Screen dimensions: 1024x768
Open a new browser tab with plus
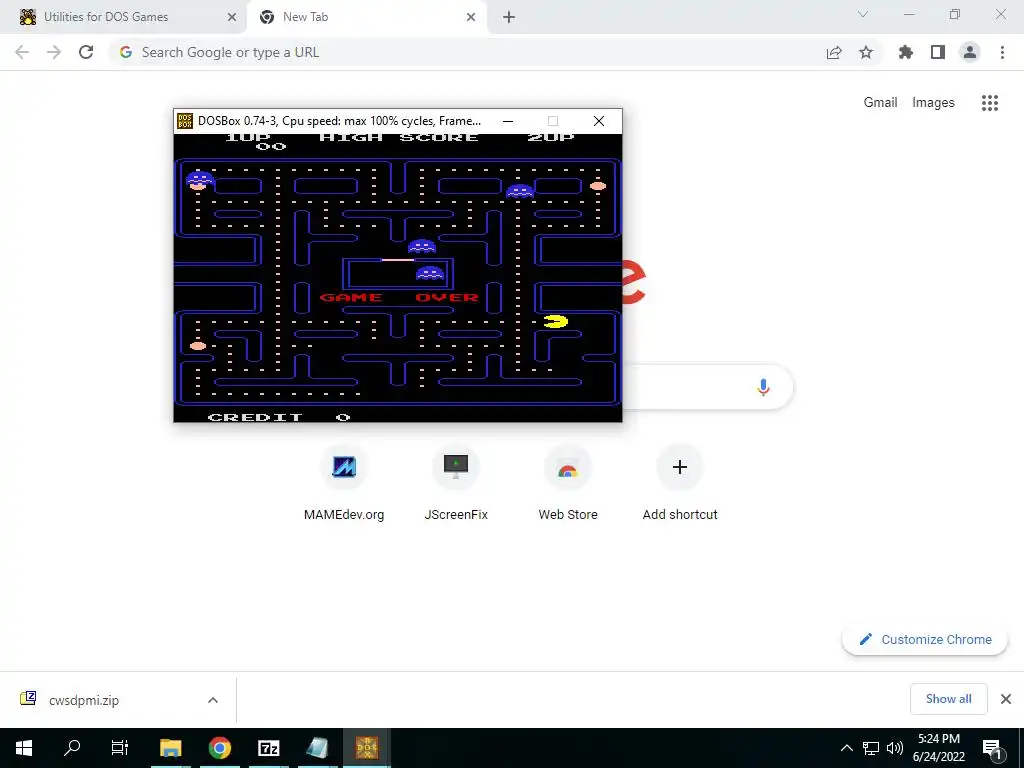point(509,18)
